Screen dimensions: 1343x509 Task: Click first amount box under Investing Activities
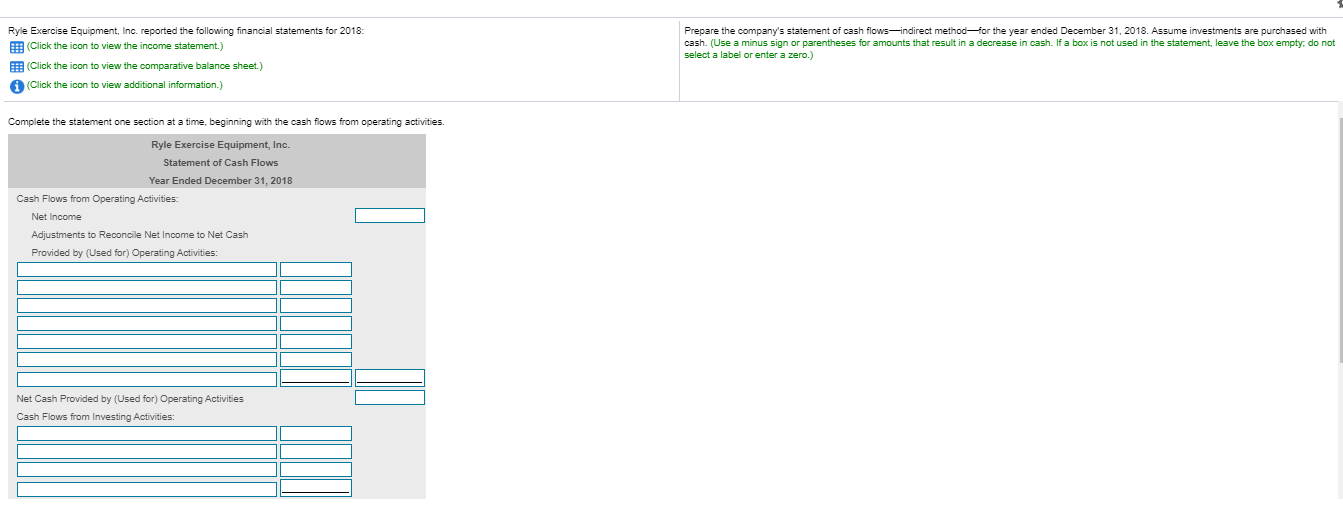316,434
